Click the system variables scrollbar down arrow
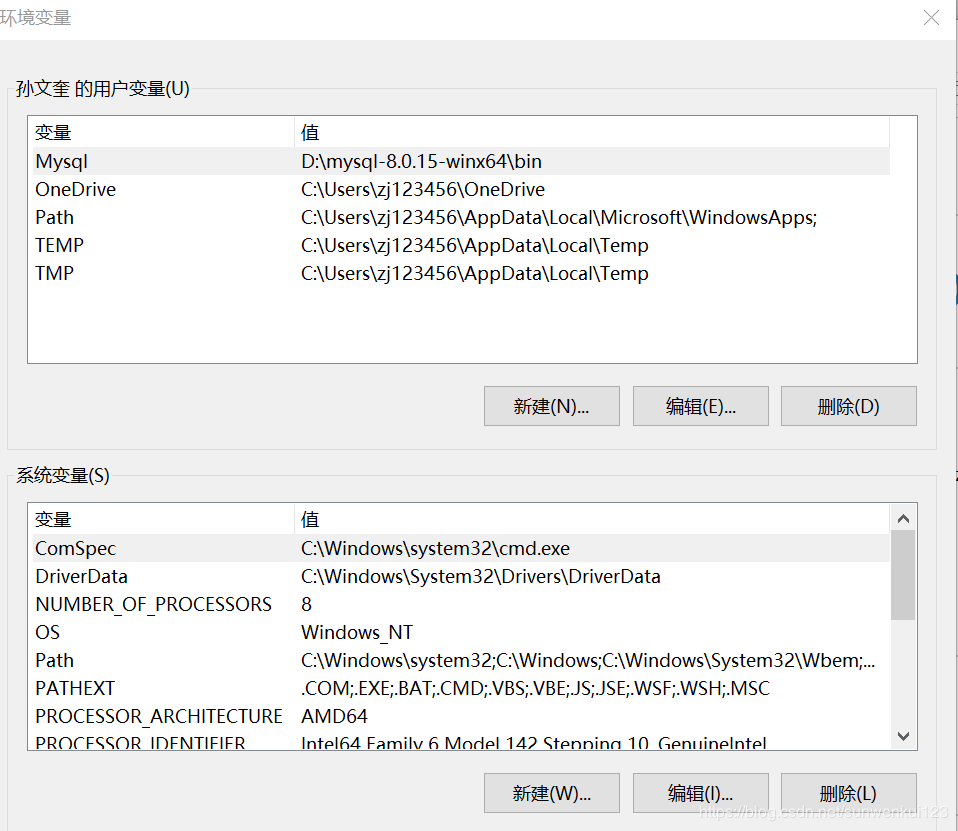 coord(903,736)
